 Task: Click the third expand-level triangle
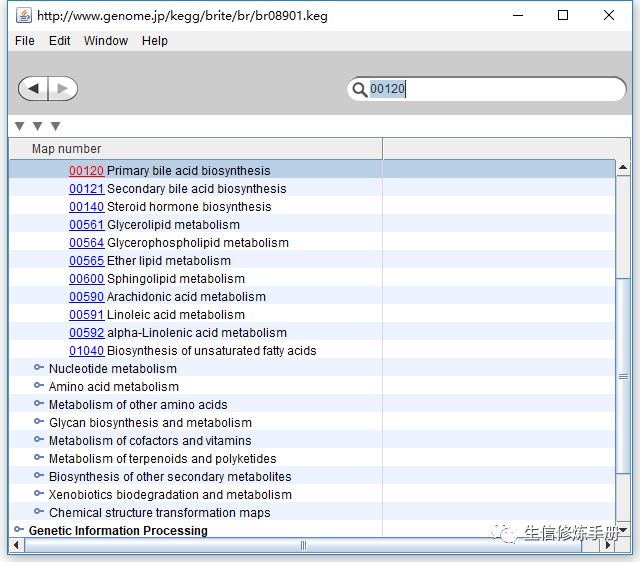tap(56, 126)
